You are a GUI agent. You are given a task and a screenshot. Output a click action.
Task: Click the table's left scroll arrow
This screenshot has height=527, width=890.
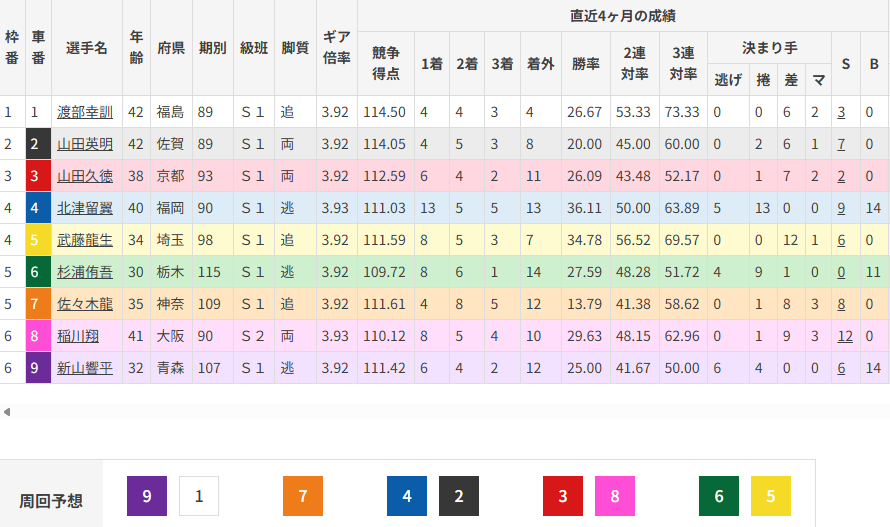click(x=7, y=411)
